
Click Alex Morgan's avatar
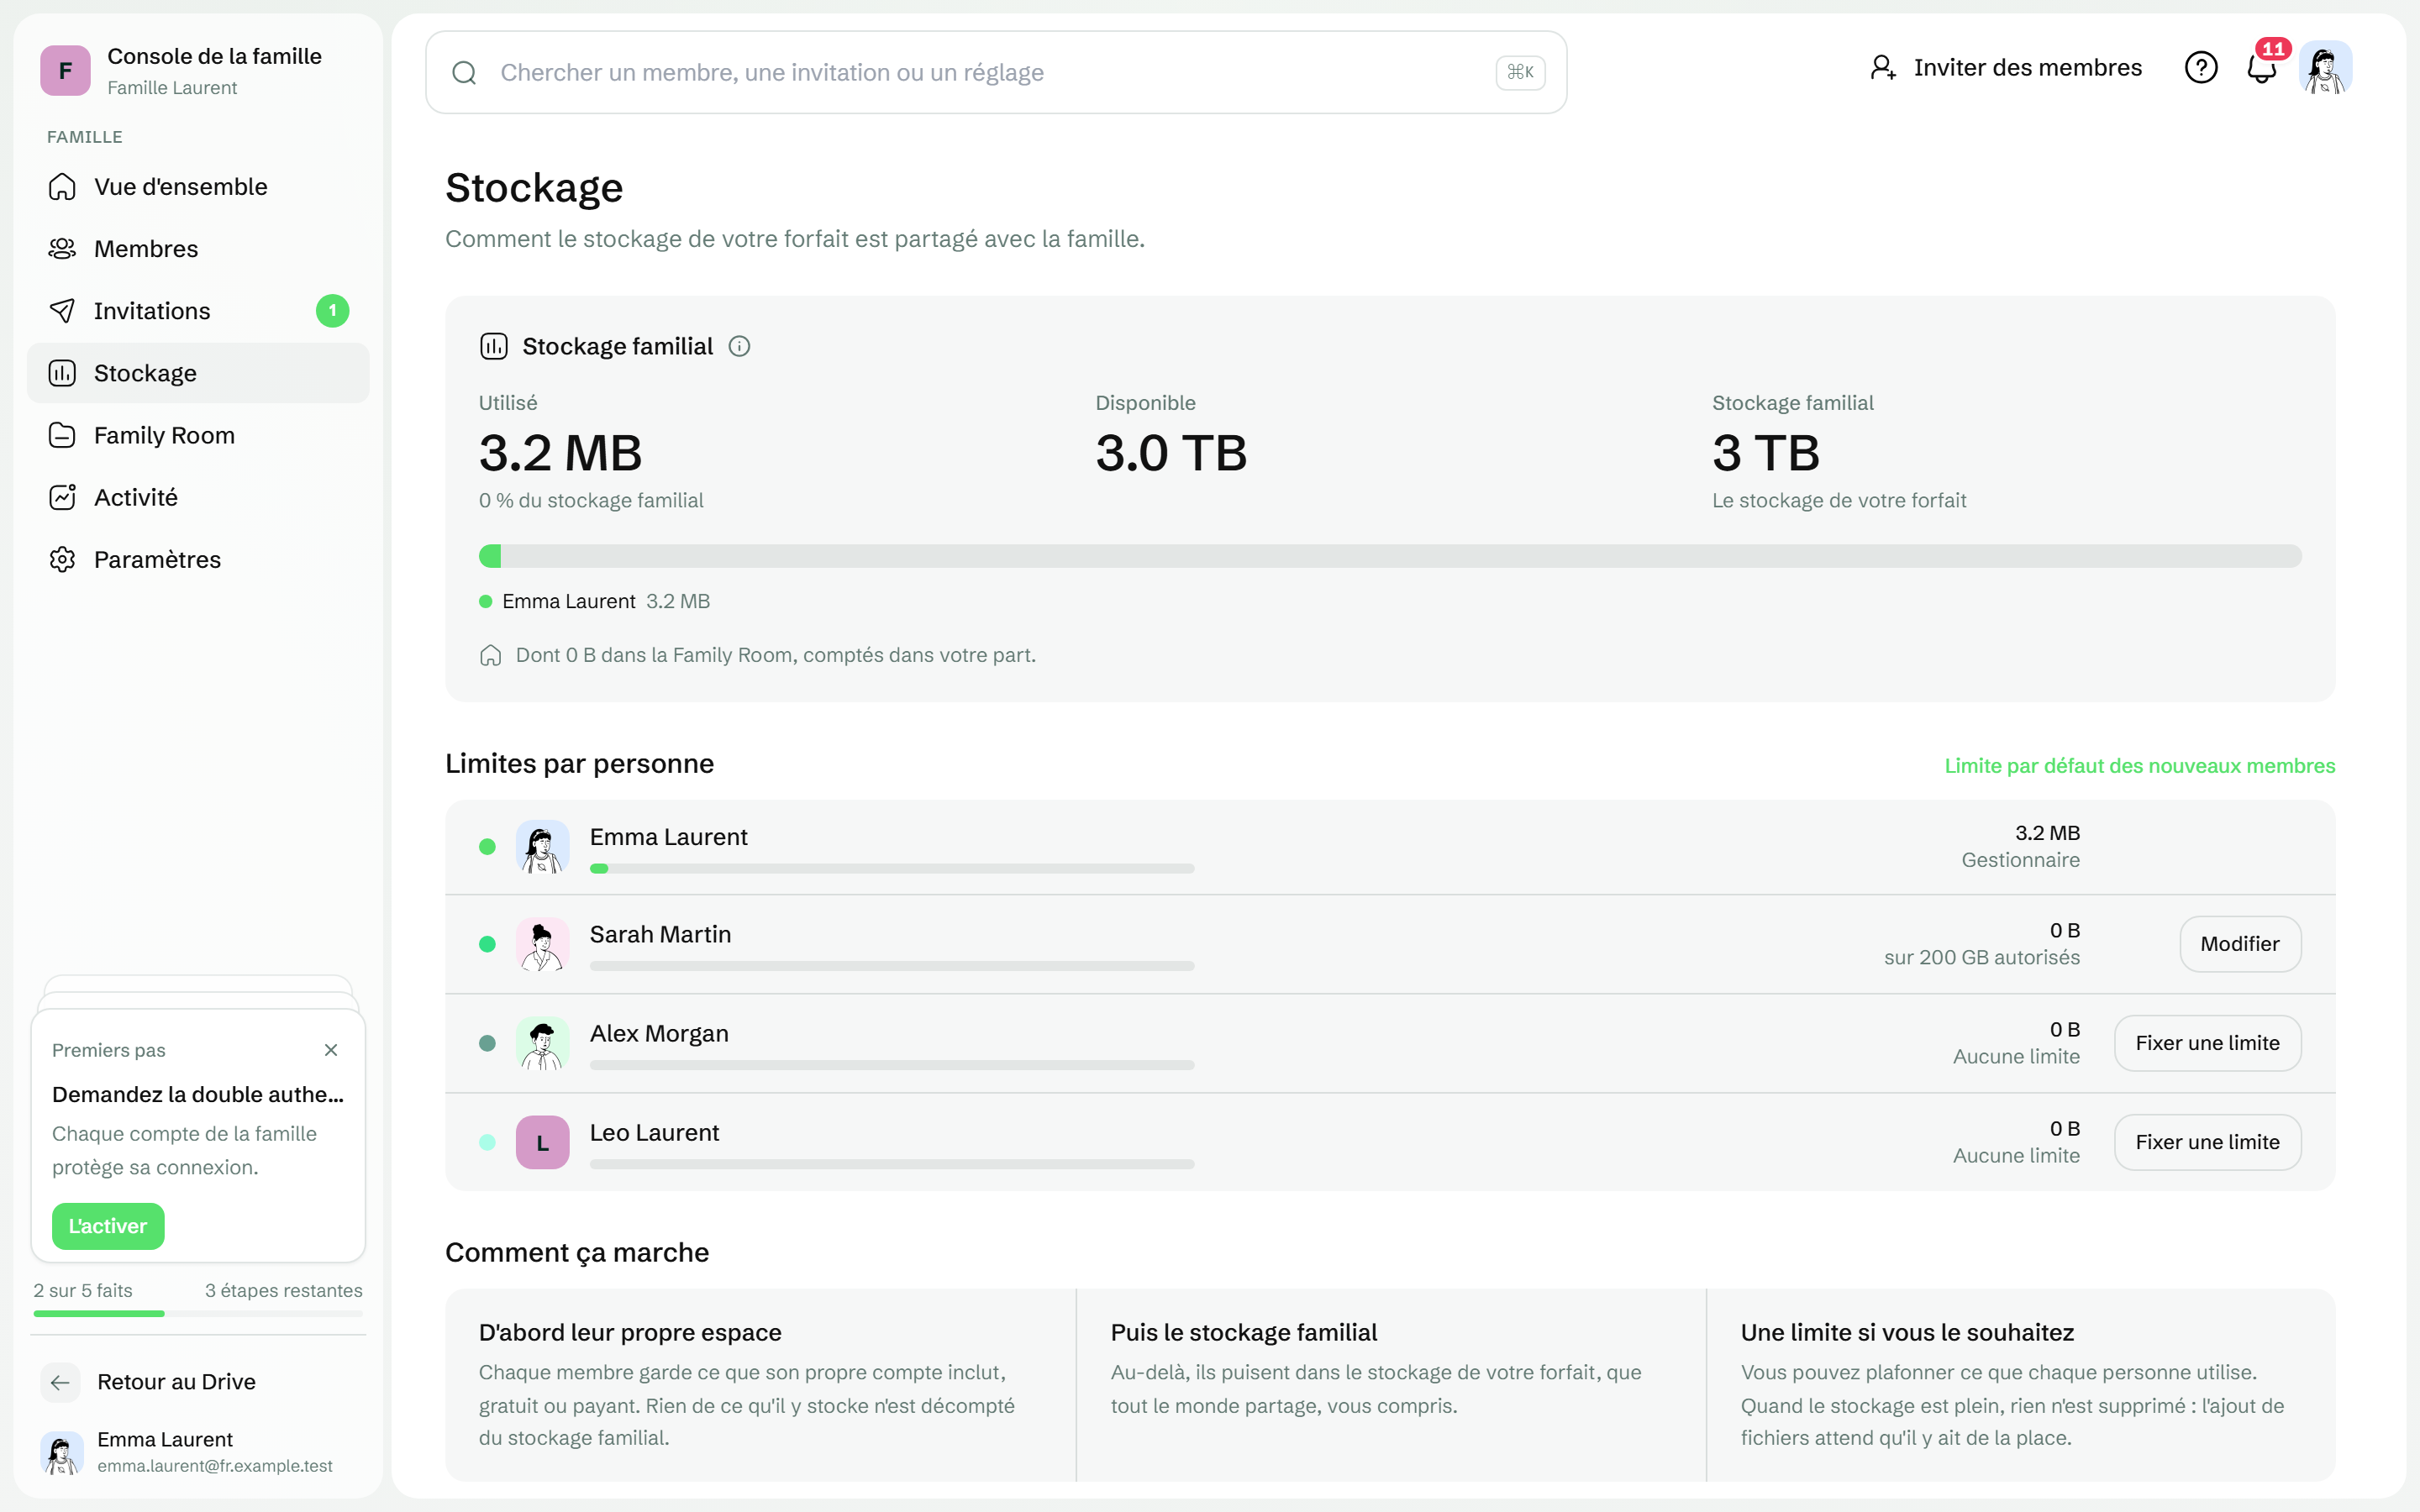pyautogui.click(x=542, y=1043)
